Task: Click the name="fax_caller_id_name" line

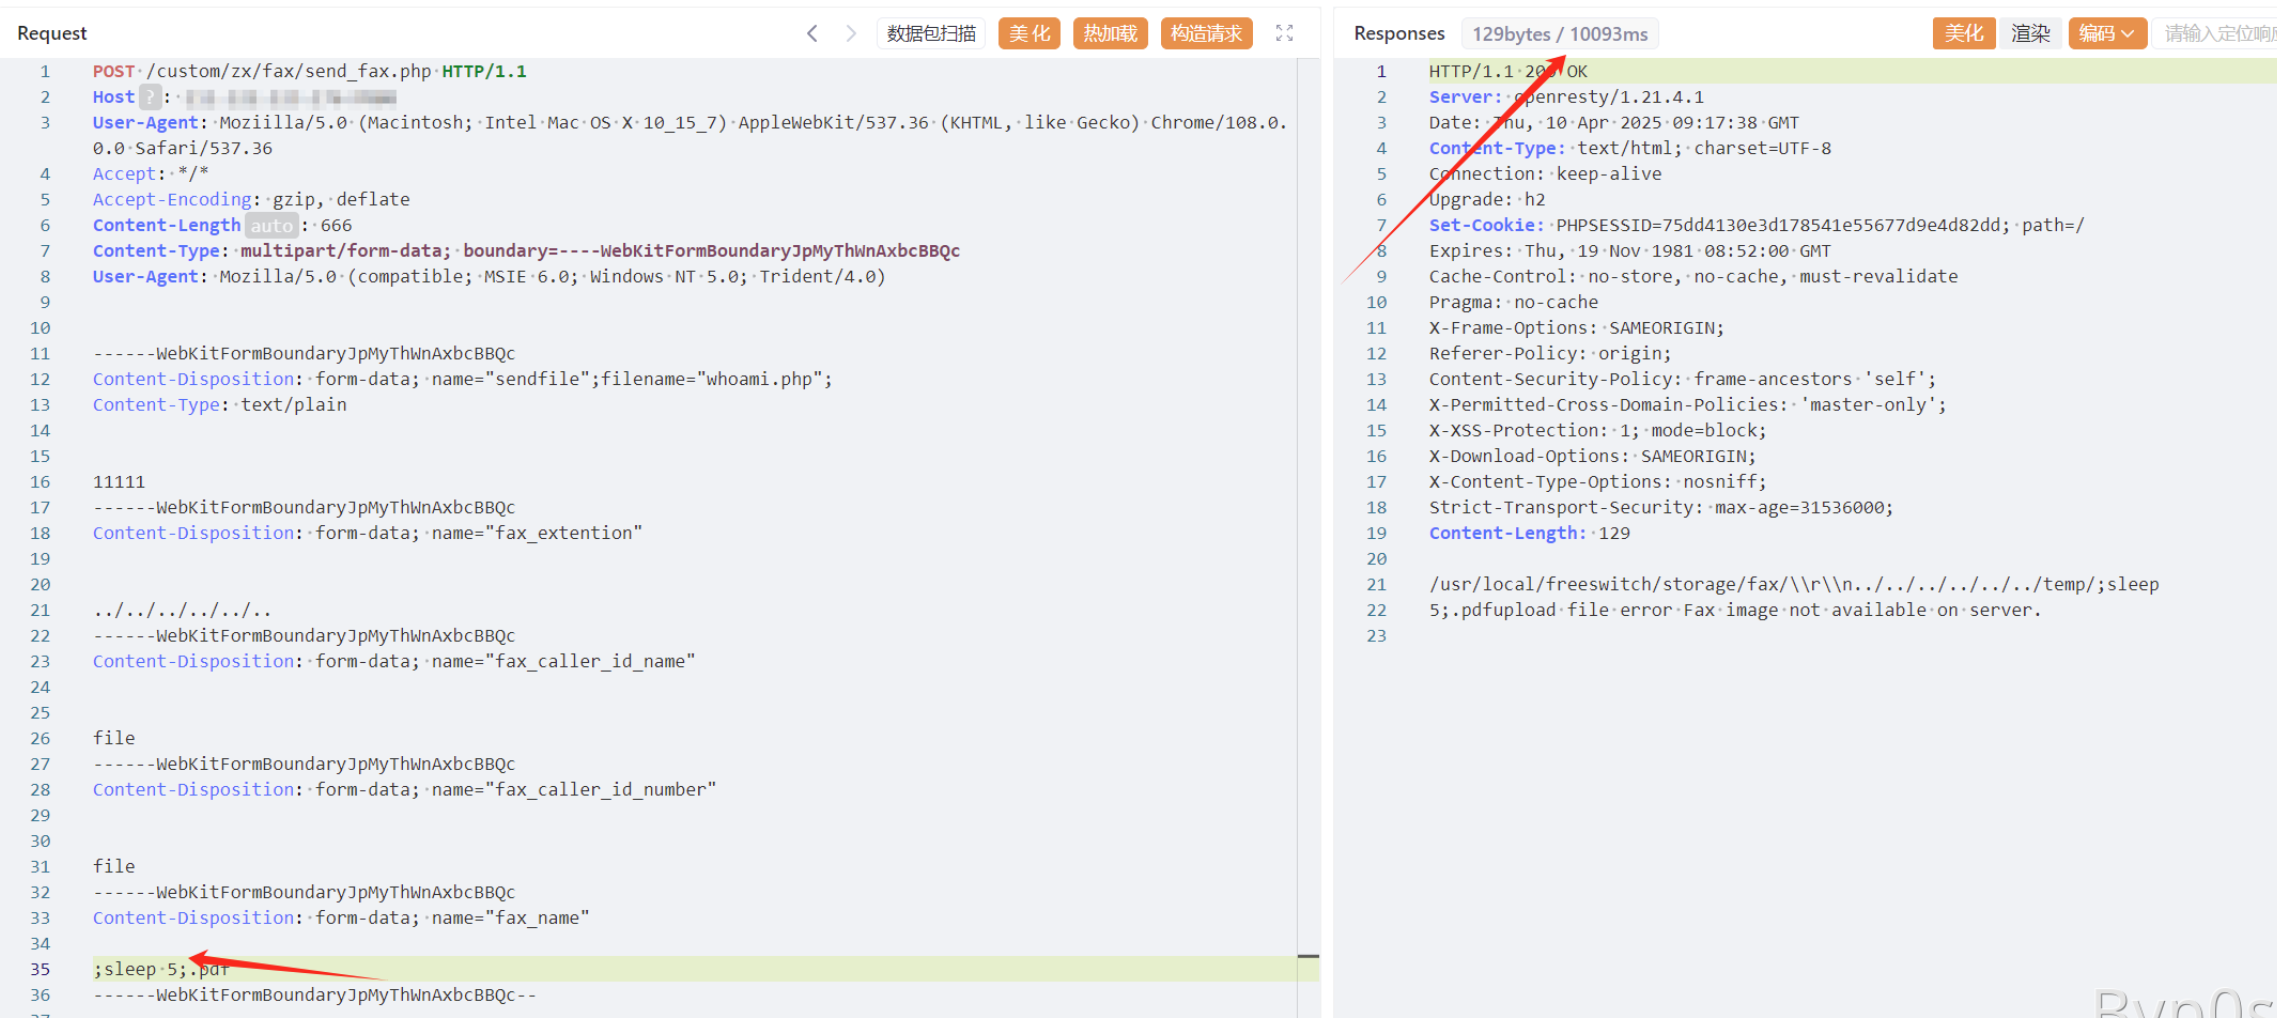Action: 394,661
